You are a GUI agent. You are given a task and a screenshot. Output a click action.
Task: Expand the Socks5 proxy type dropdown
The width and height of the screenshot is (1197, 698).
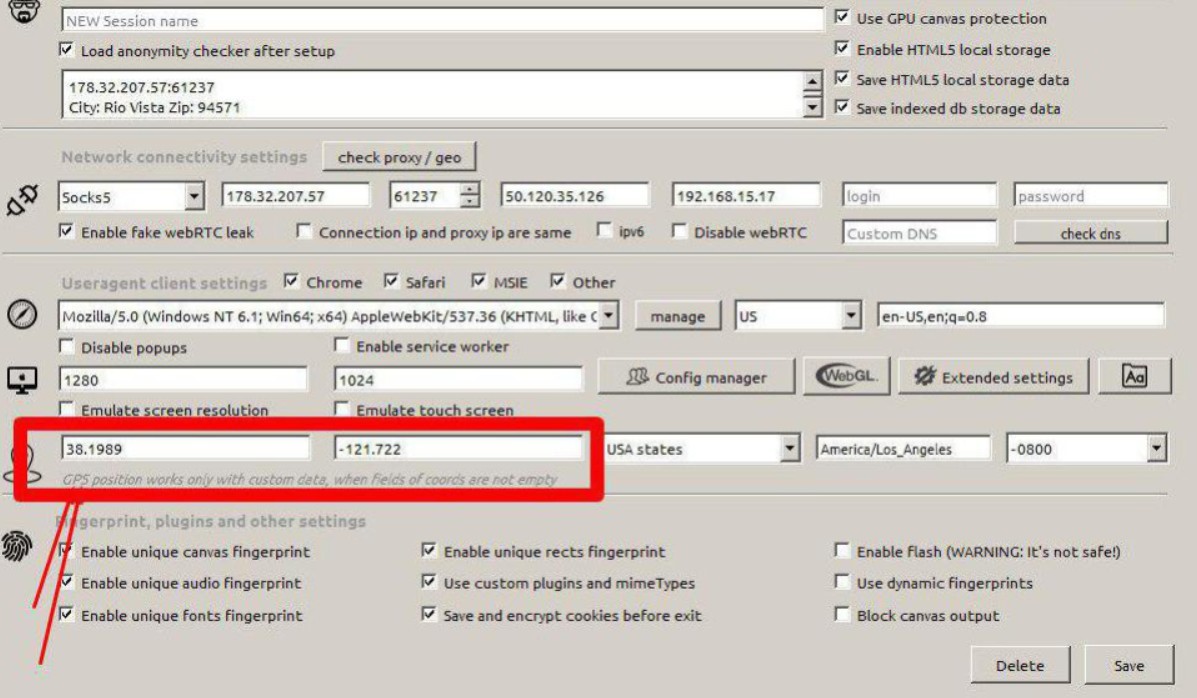click(194, 196)
